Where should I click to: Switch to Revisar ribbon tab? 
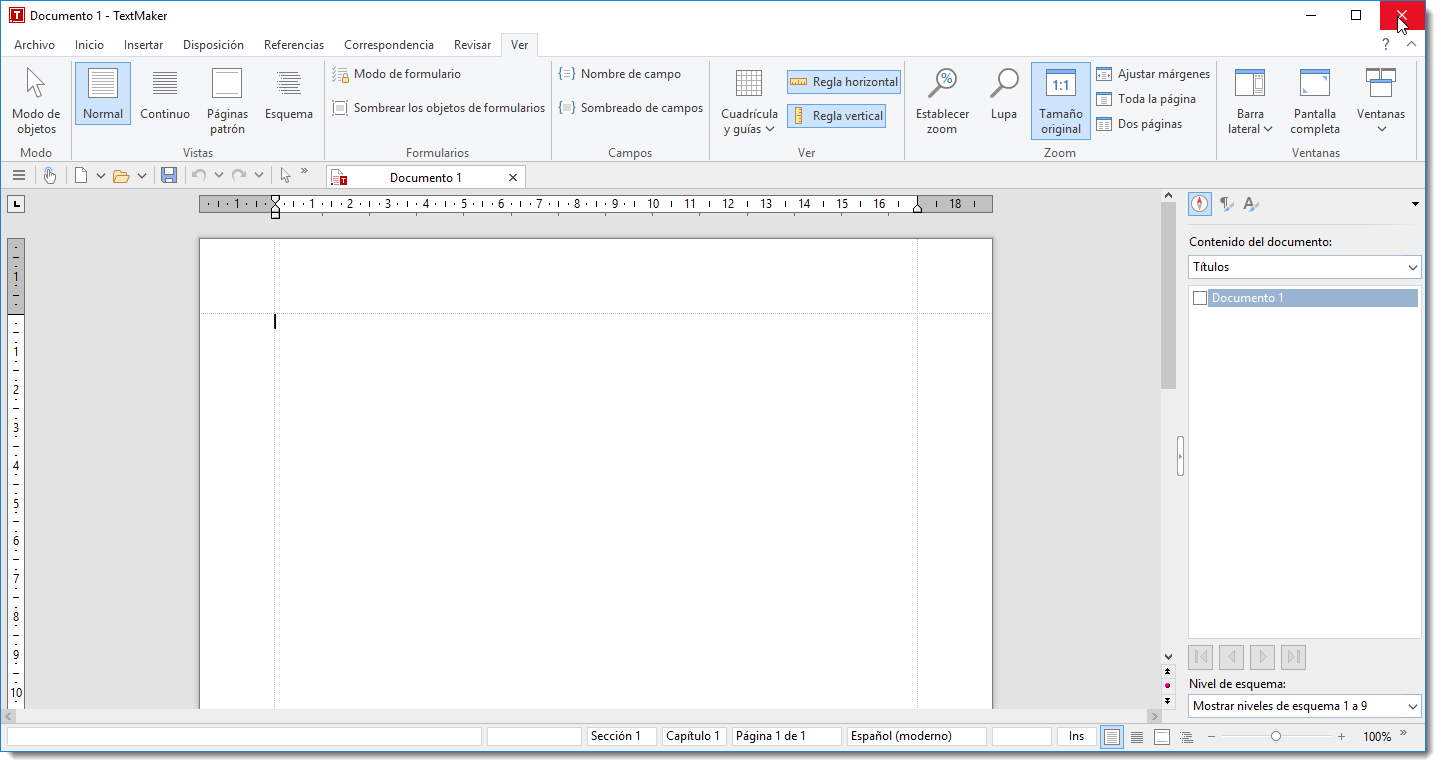click(x=472, y=45)
